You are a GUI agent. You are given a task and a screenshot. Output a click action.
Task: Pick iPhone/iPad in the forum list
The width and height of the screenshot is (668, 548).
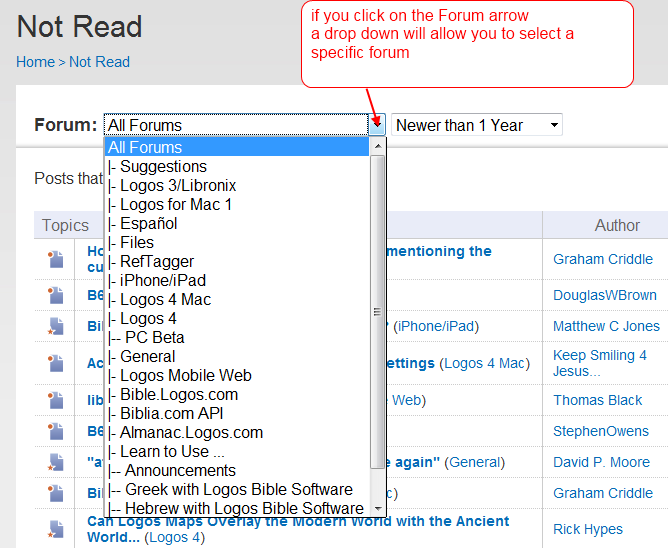tap(237, 280)
